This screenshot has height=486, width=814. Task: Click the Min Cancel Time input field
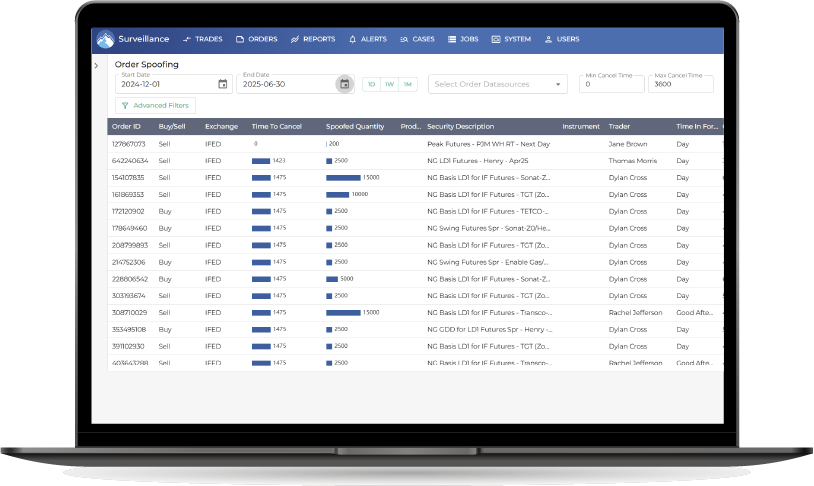(x=610, y=85)
